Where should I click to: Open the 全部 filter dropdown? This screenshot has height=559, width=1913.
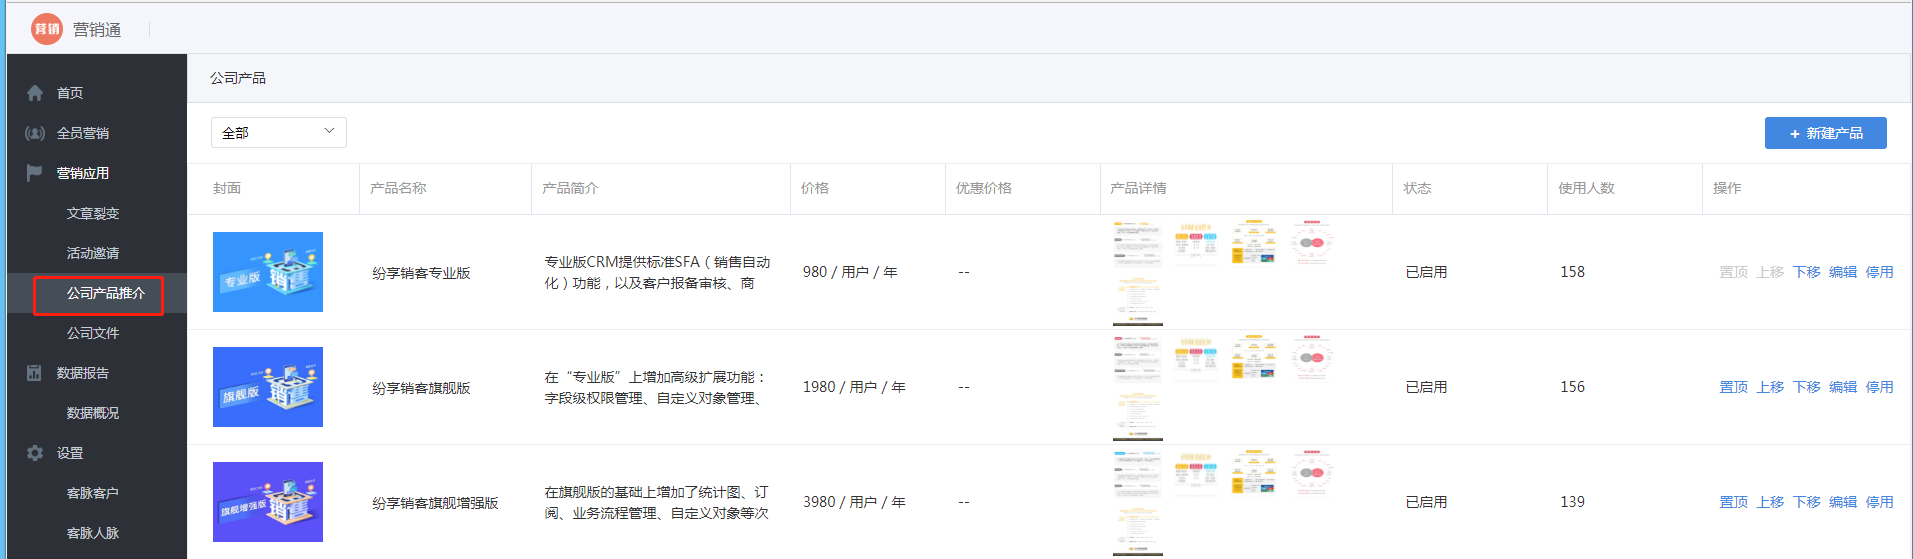click(278, 132)
